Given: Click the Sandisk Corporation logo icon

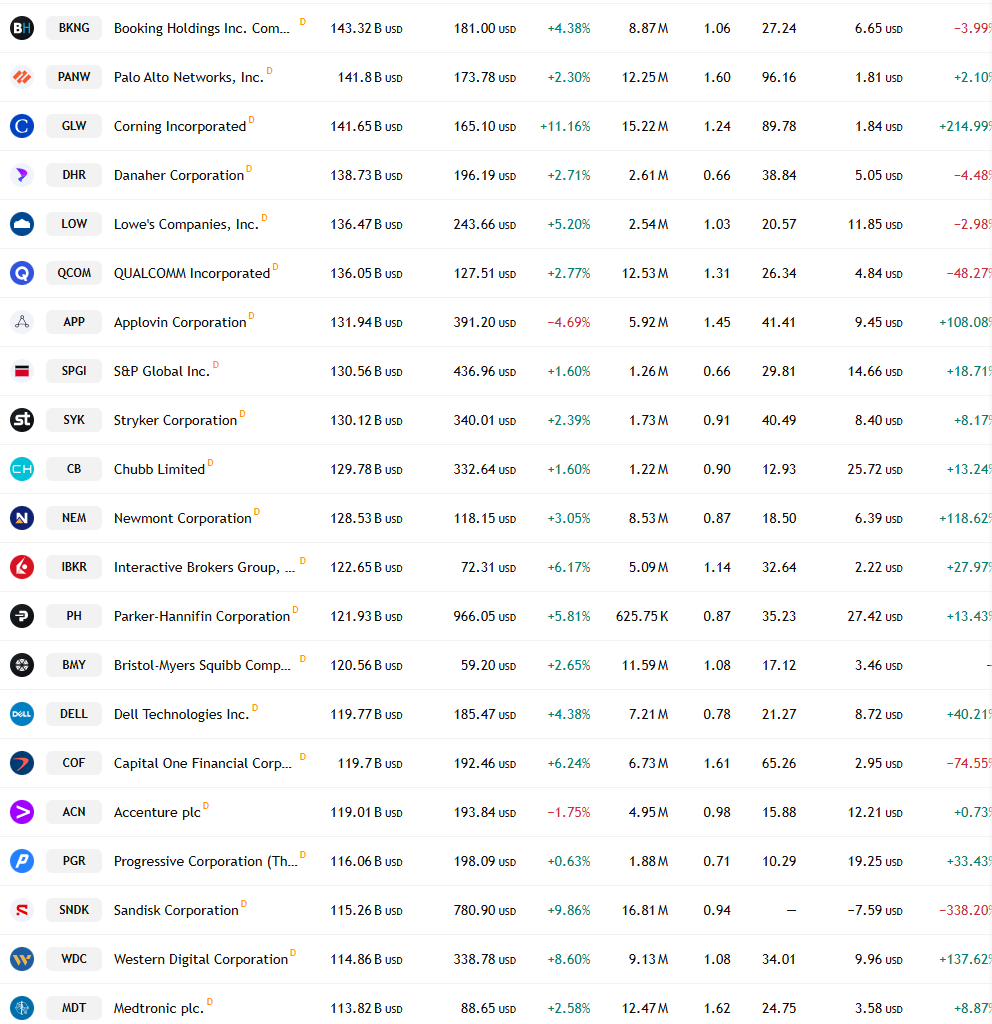Looking at the screenshot, I should [22, 910].
